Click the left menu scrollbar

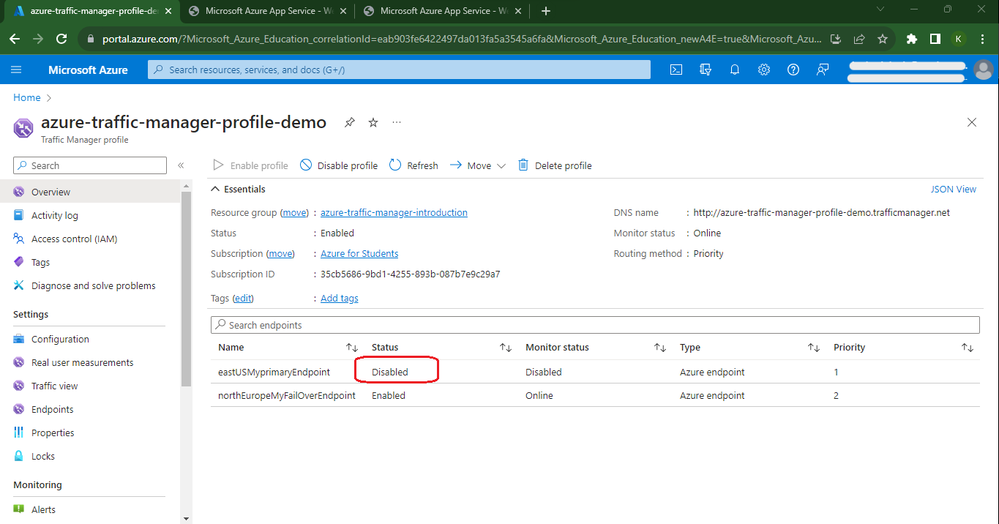[186, 289]
